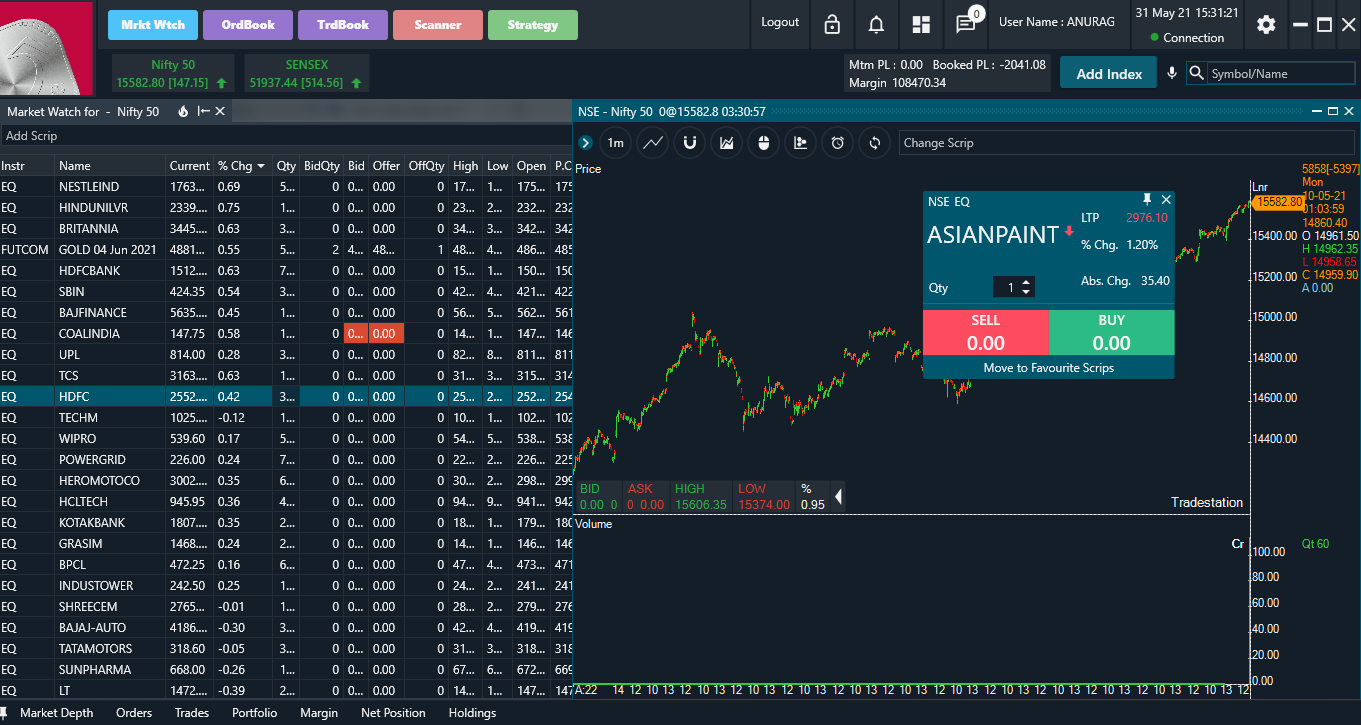Click the SENSEX index tile

(306, 73)
